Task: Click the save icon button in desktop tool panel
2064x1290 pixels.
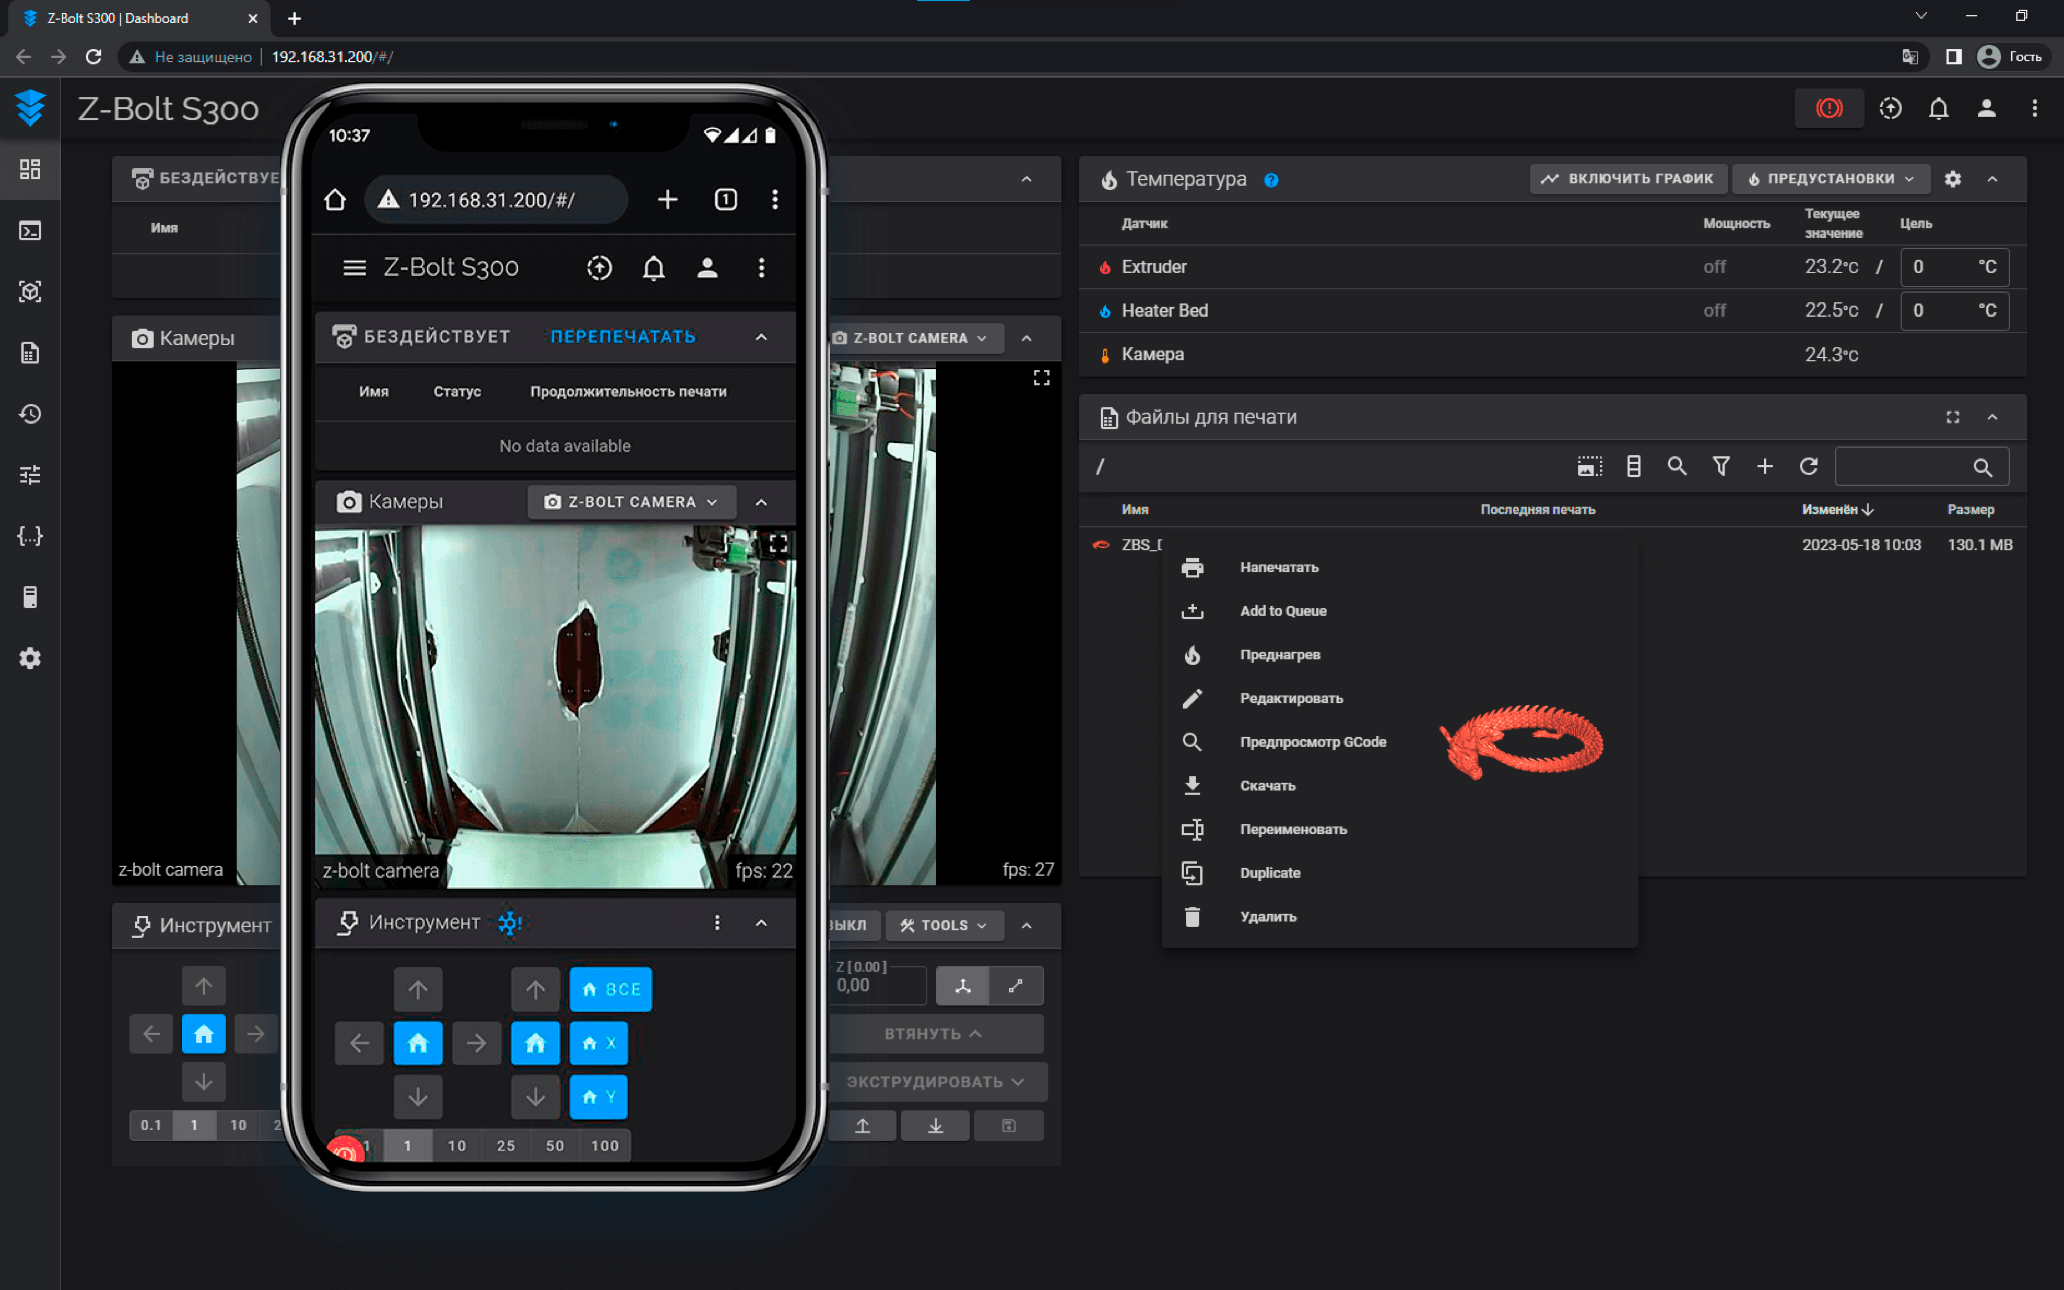Action: [x=1009, y=1126]
